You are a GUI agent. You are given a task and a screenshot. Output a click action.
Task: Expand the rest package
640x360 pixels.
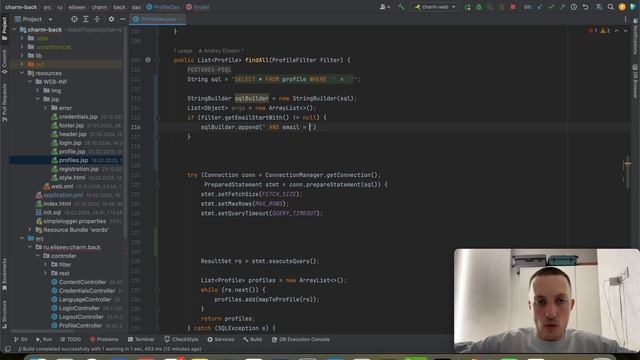click(45, 273)
